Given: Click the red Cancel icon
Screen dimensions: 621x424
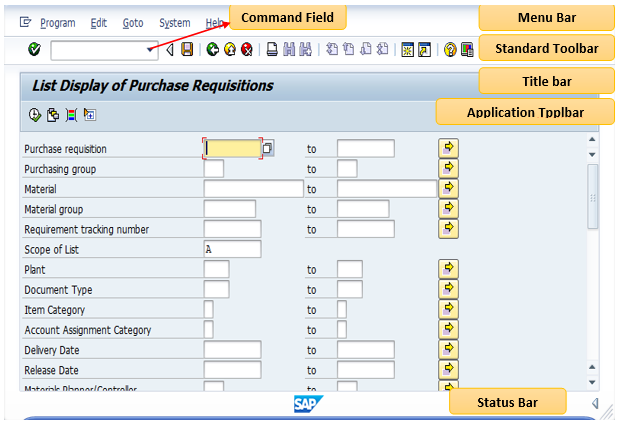Looking at the screenshot, I should click(246, 49).
